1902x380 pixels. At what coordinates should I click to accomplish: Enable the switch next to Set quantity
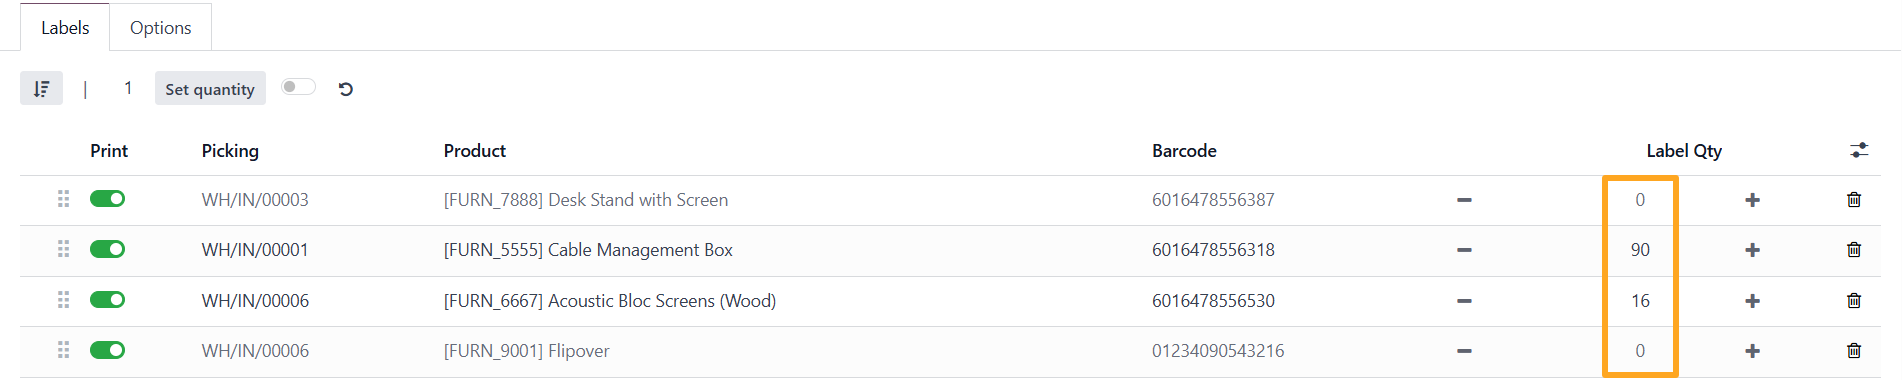tap(298, 87)
